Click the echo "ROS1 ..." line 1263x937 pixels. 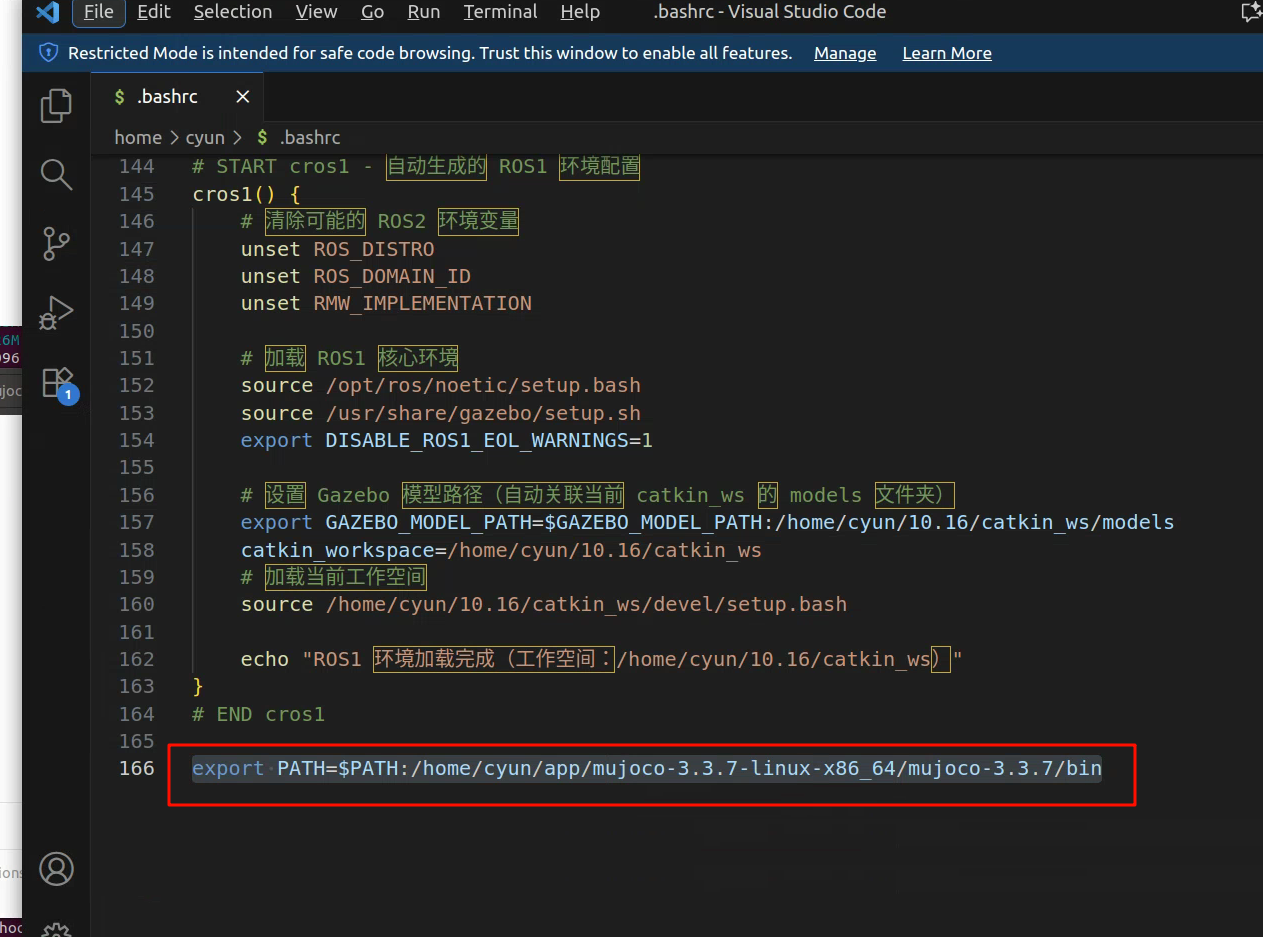[x=600, y=659]
